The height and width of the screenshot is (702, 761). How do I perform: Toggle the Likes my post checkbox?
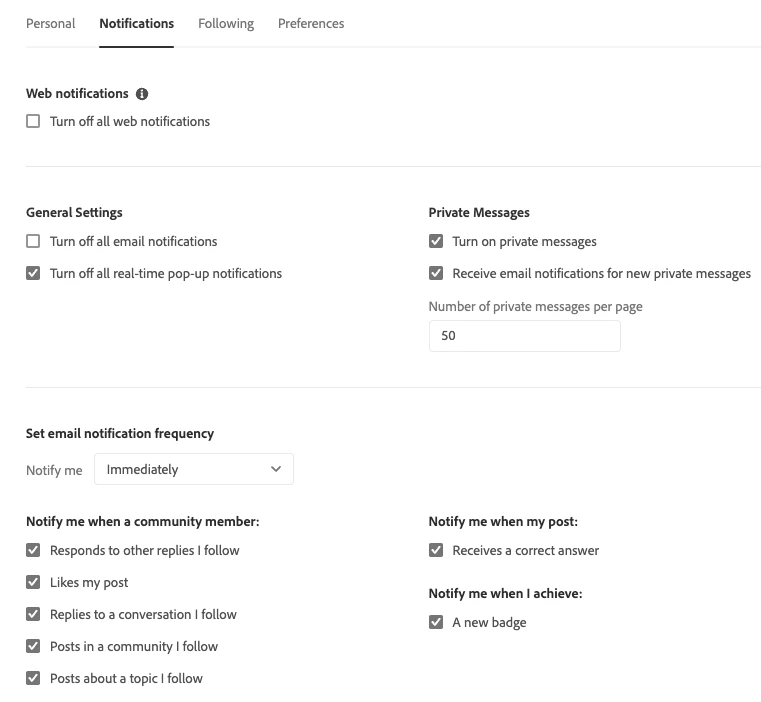[x=34, y=582]
